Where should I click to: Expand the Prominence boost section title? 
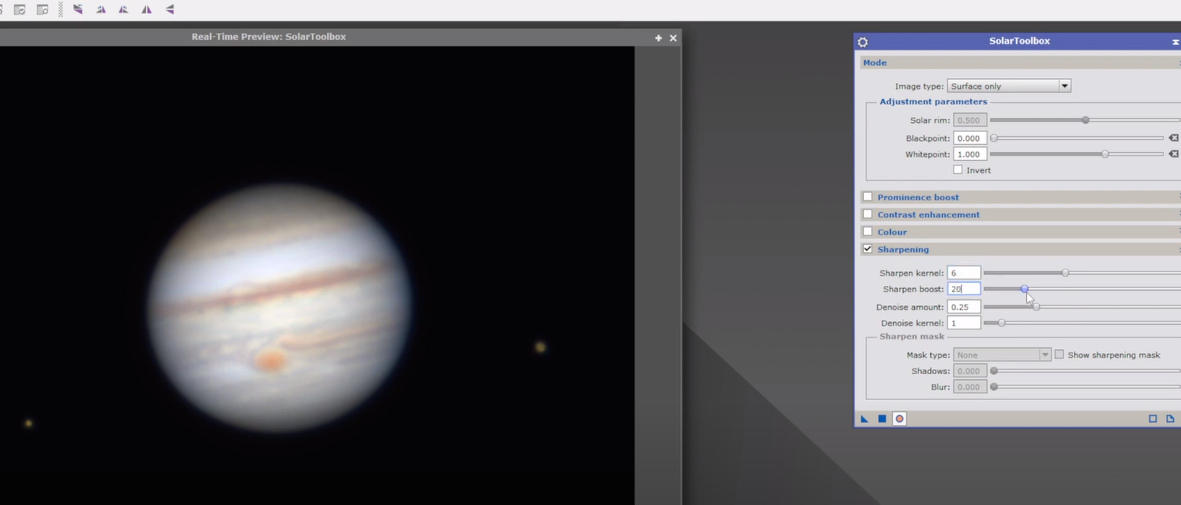(x=917, y=197)
